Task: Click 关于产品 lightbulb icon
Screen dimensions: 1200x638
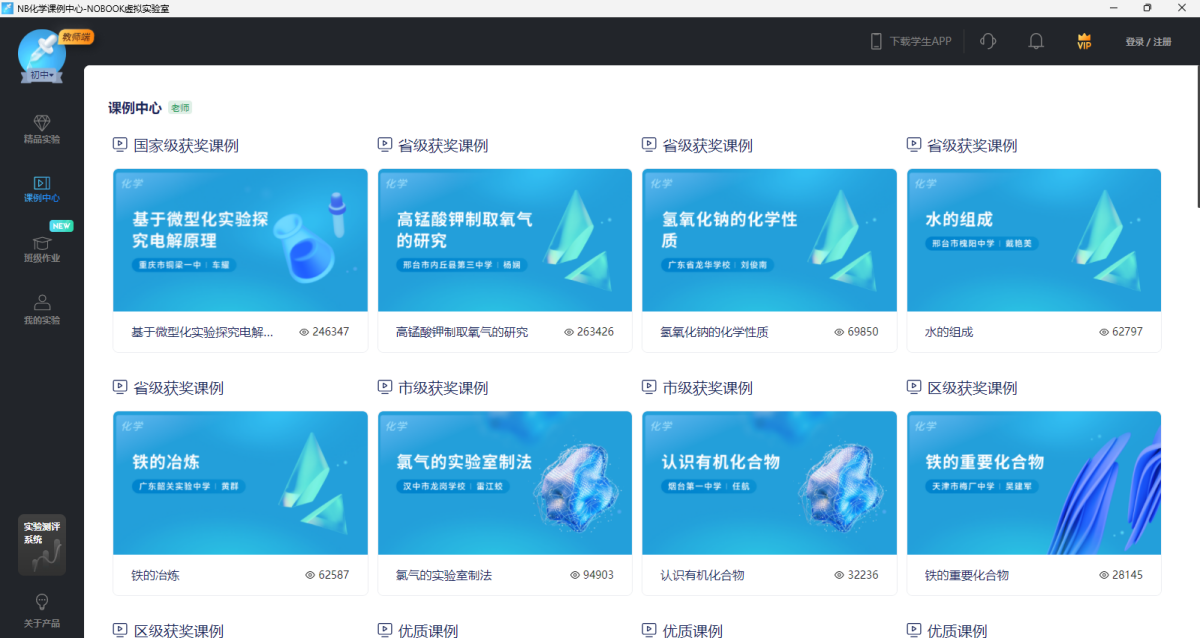Action: (x=42, y=601)
